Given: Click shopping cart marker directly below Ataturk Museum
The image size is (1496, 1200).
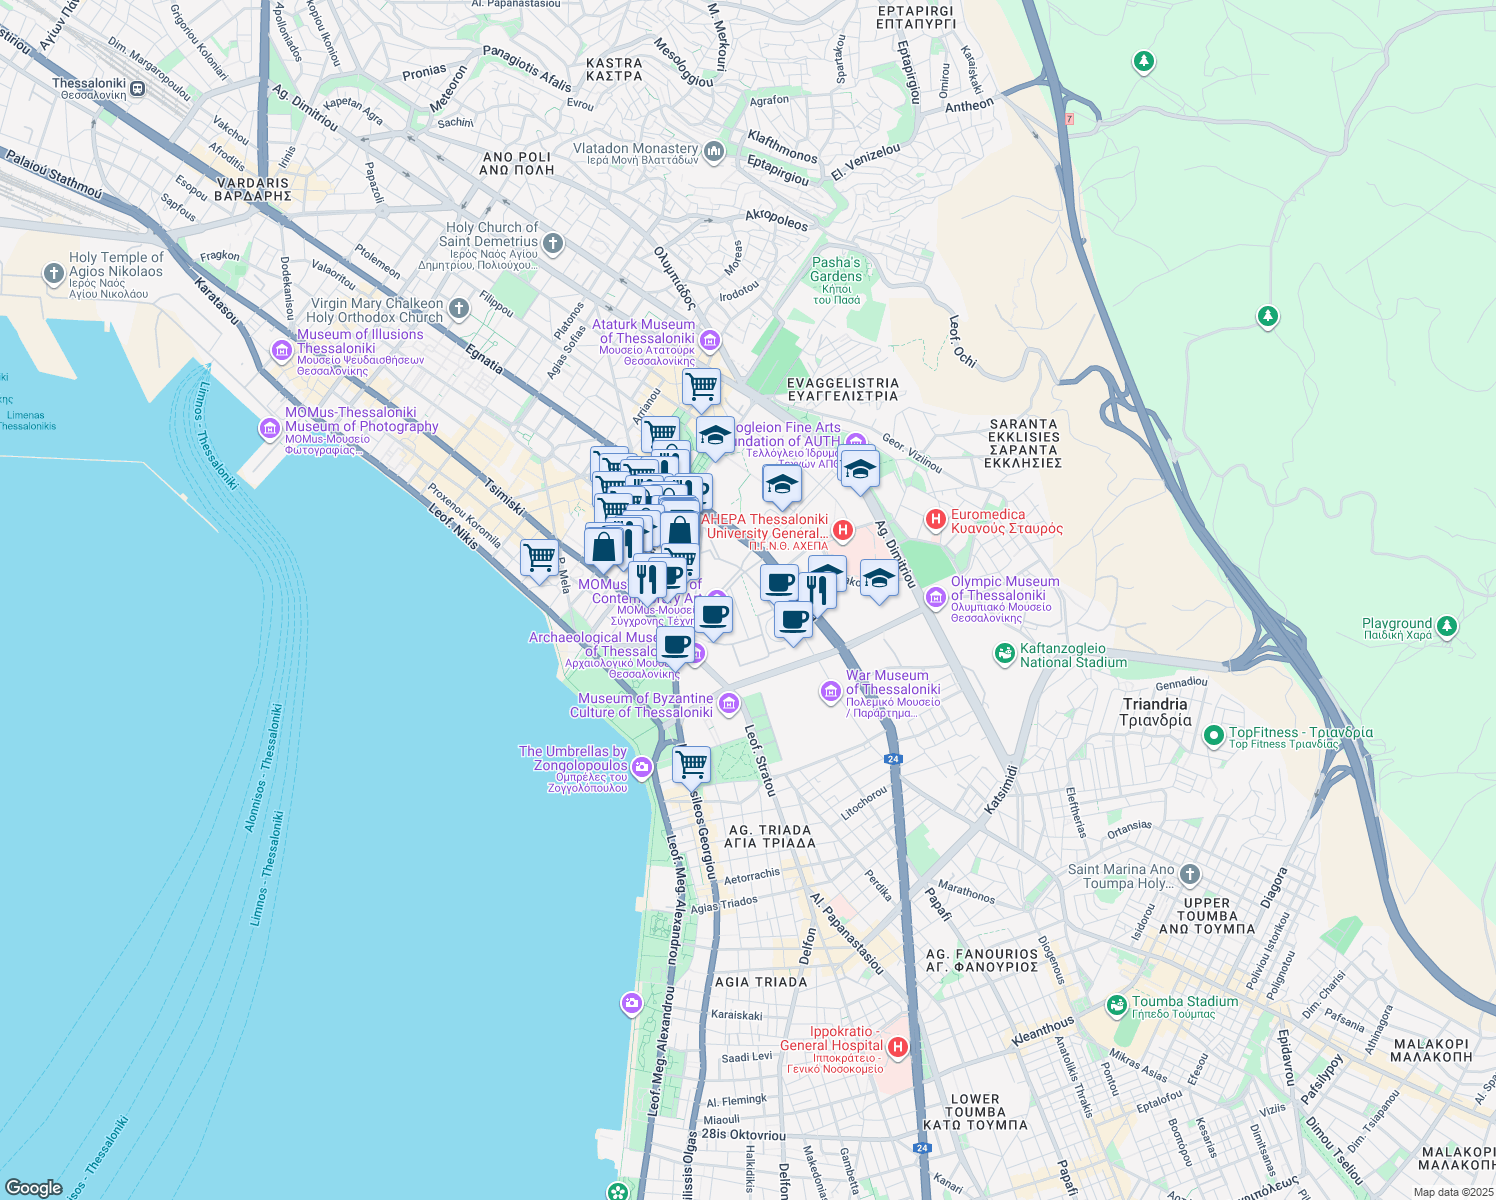Looking at the screenshot, I should [x=702, y=388].
